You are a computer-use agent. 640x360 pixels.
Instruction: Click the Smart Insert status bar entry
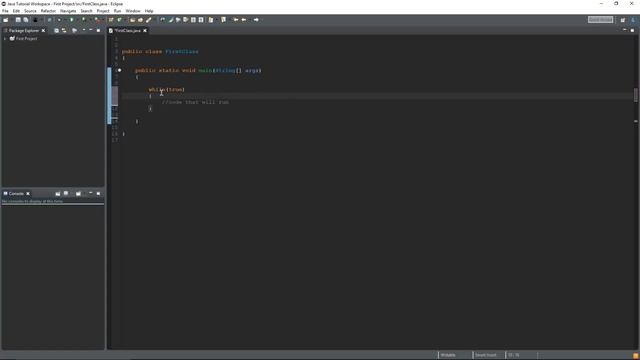486,355
